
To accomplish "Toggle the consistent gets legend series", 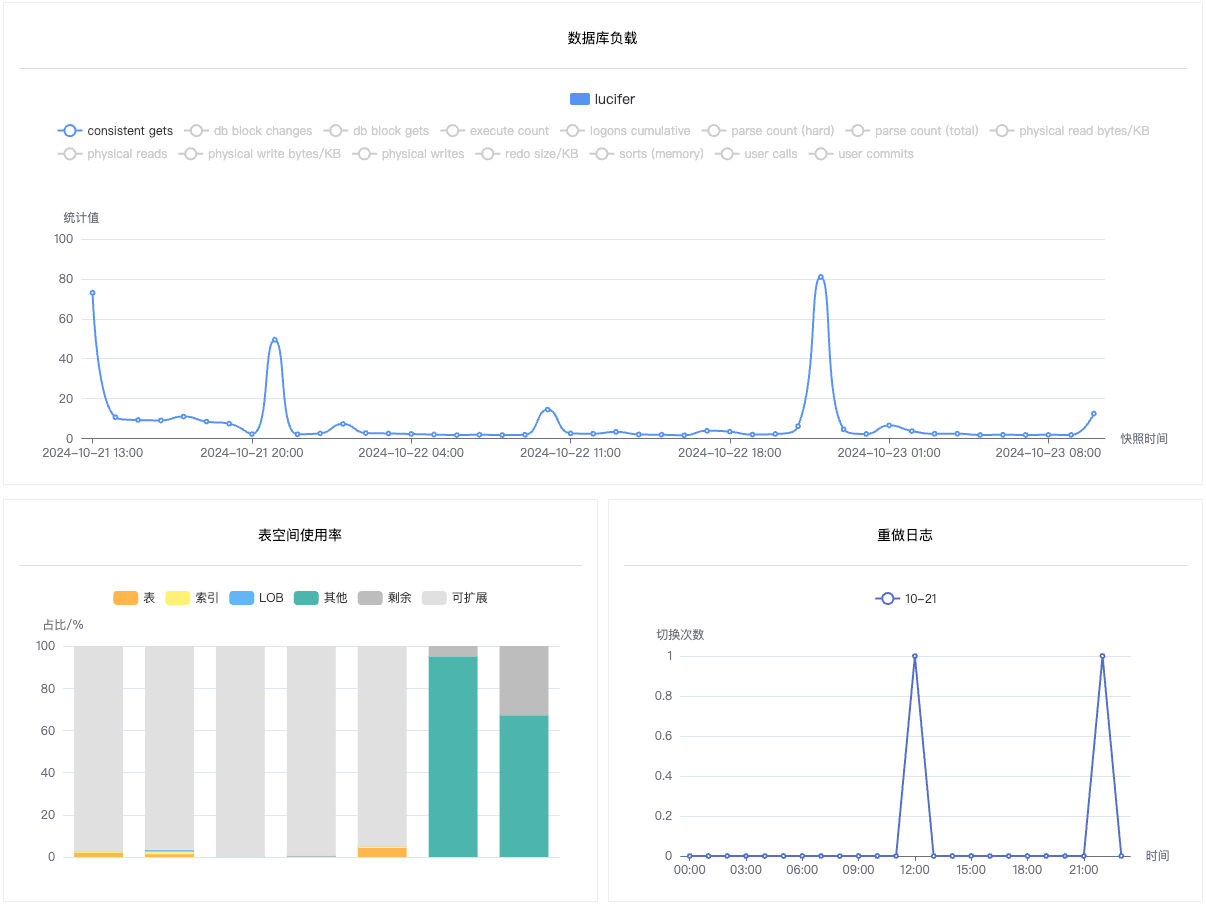I will (x=115, y=131).
